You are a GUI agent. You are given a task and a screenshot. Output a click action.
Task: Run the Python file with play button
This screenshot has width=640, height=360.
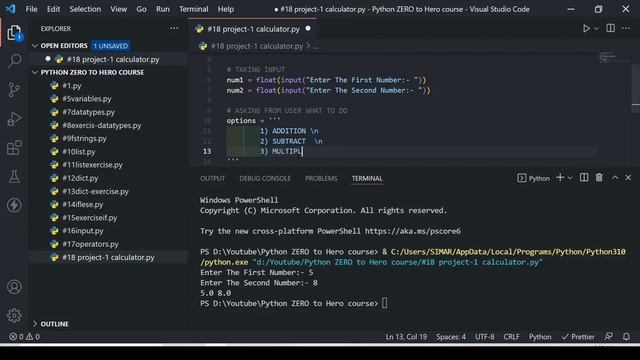[x=586, y=29]
